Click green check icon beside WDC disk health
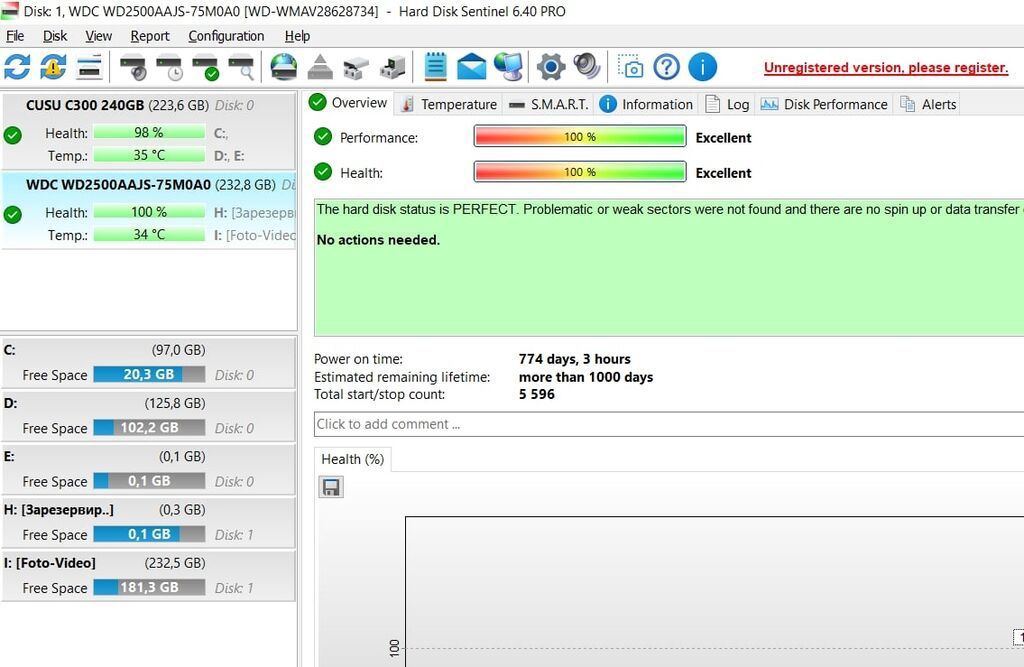The width and height of the screenshot is (1024, 667). [x=12, y=214]
